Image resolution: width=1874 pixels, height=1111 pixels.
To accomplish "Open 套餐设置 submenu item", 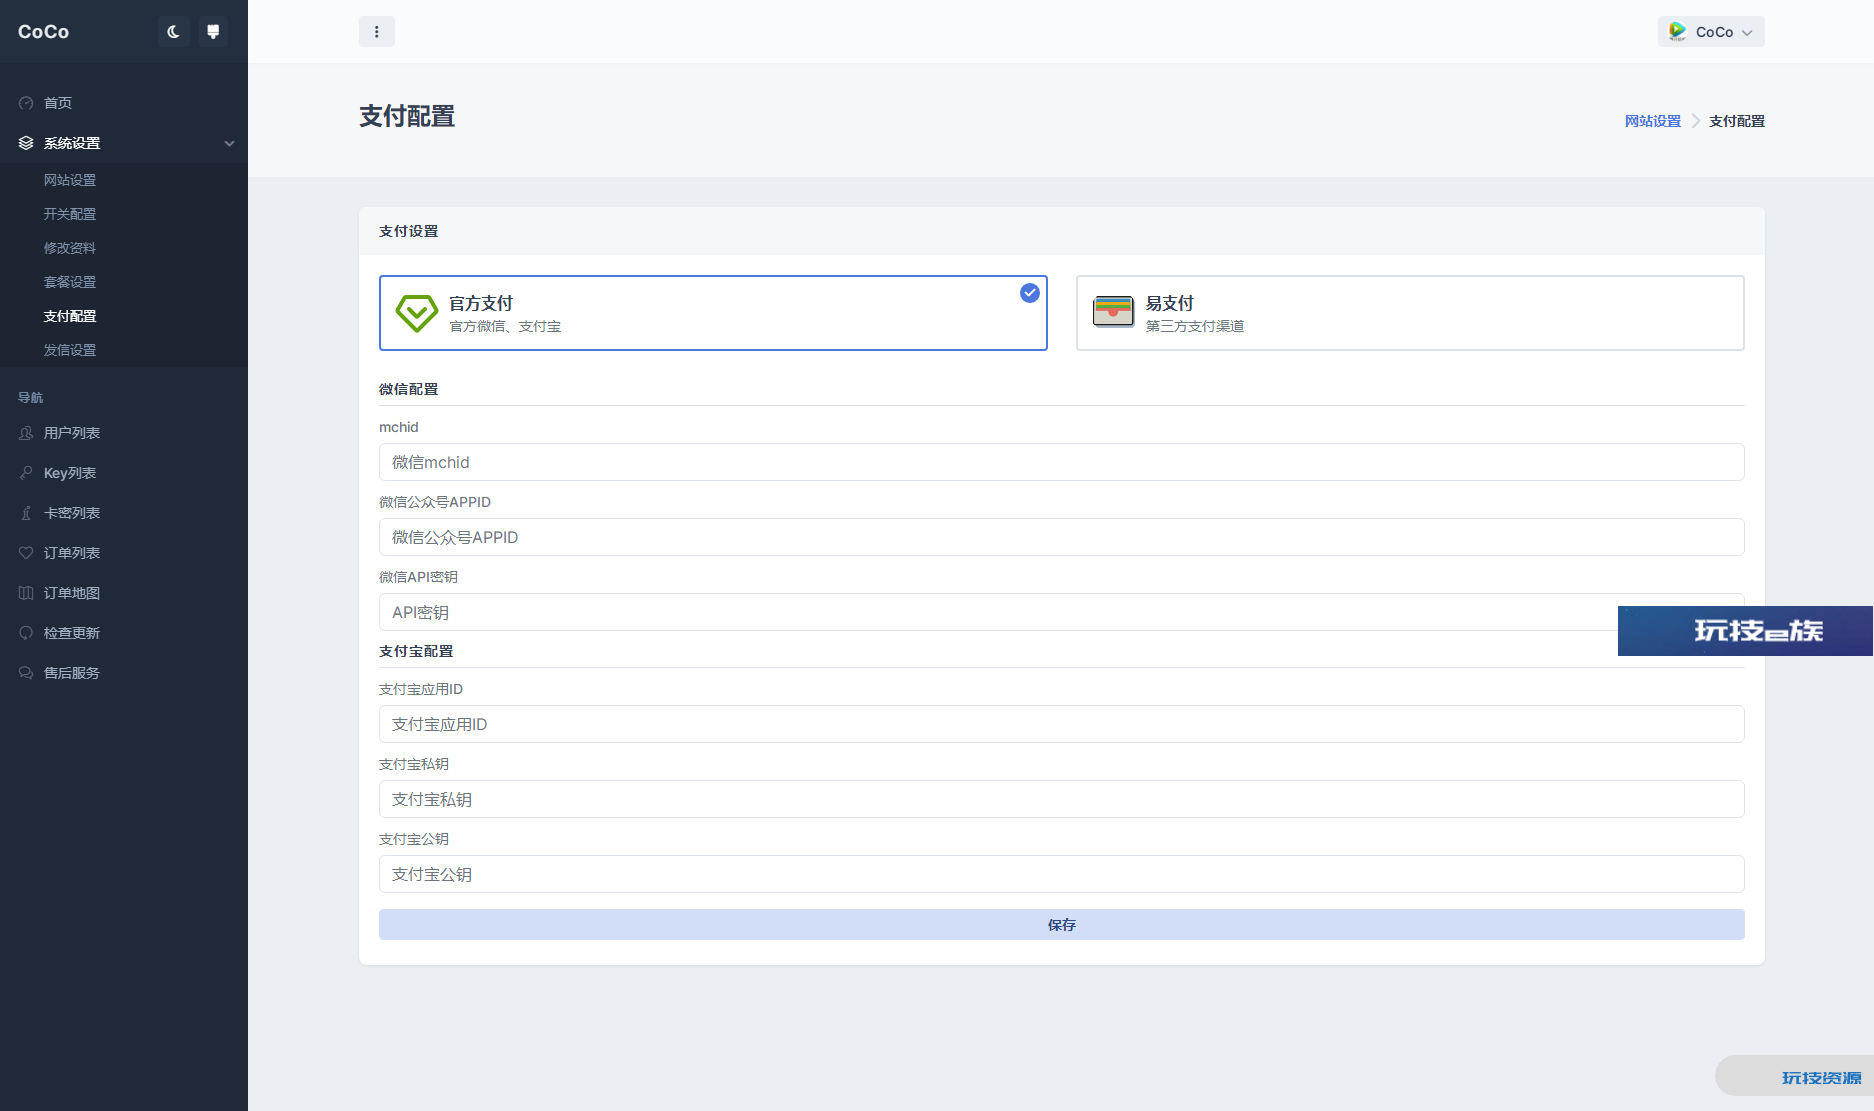I will click(70, 282).
